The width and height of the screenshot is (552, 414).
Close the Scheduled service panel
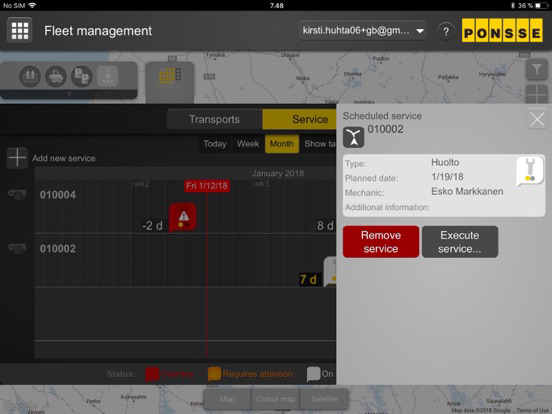[537, 119]
